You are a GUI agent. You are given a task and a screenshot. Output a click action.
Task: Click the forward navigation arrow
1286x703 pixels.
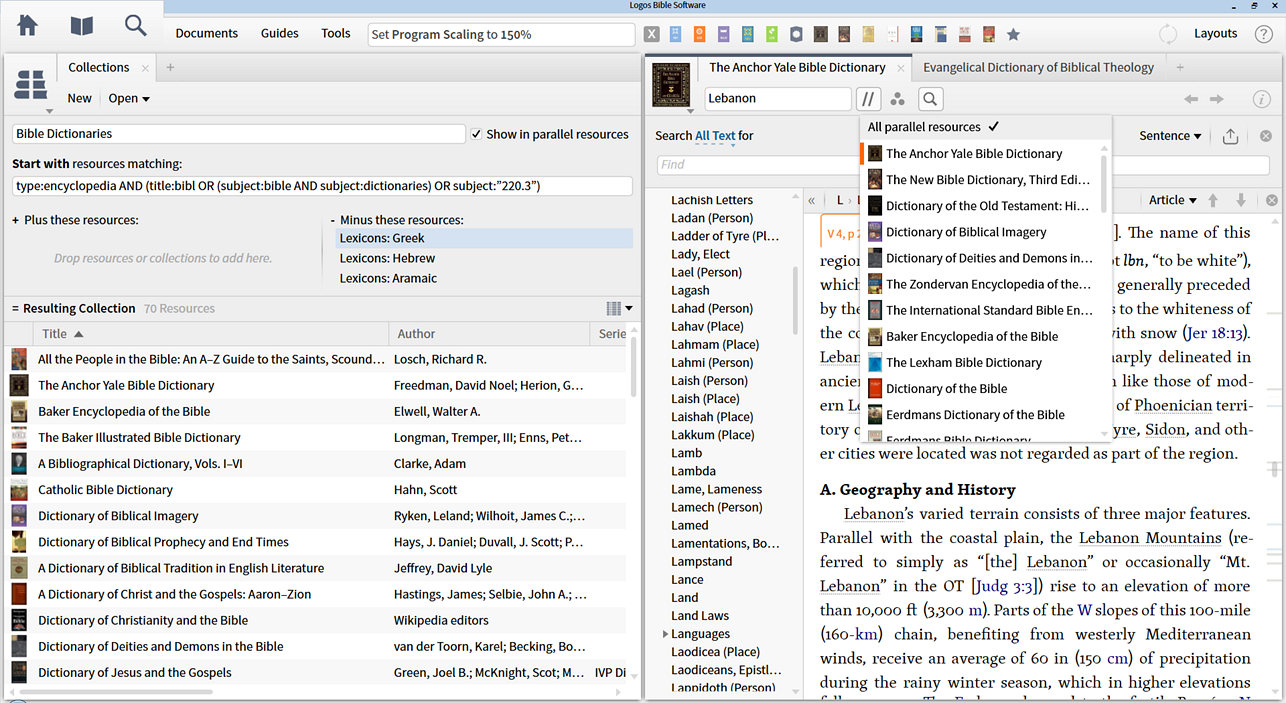pos(1217,99)
